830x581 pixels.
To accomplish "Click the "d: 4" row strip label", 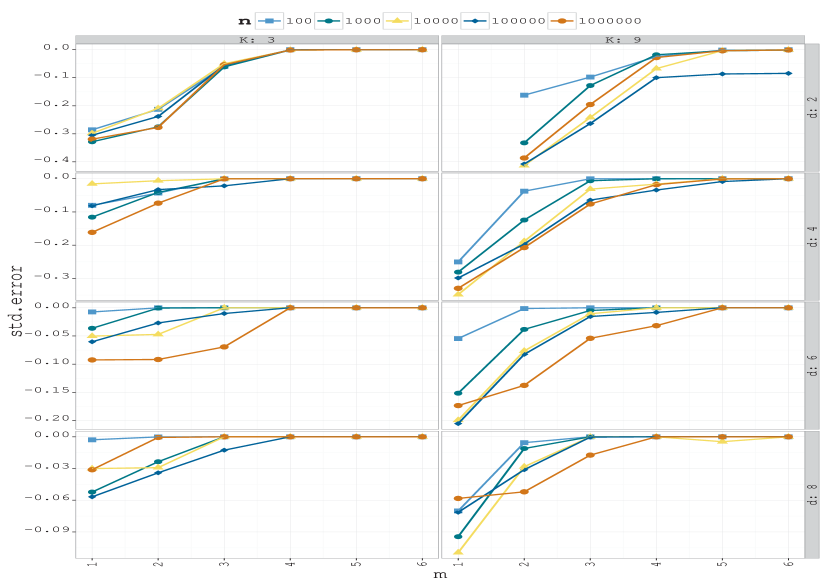I will pos(813,237).
